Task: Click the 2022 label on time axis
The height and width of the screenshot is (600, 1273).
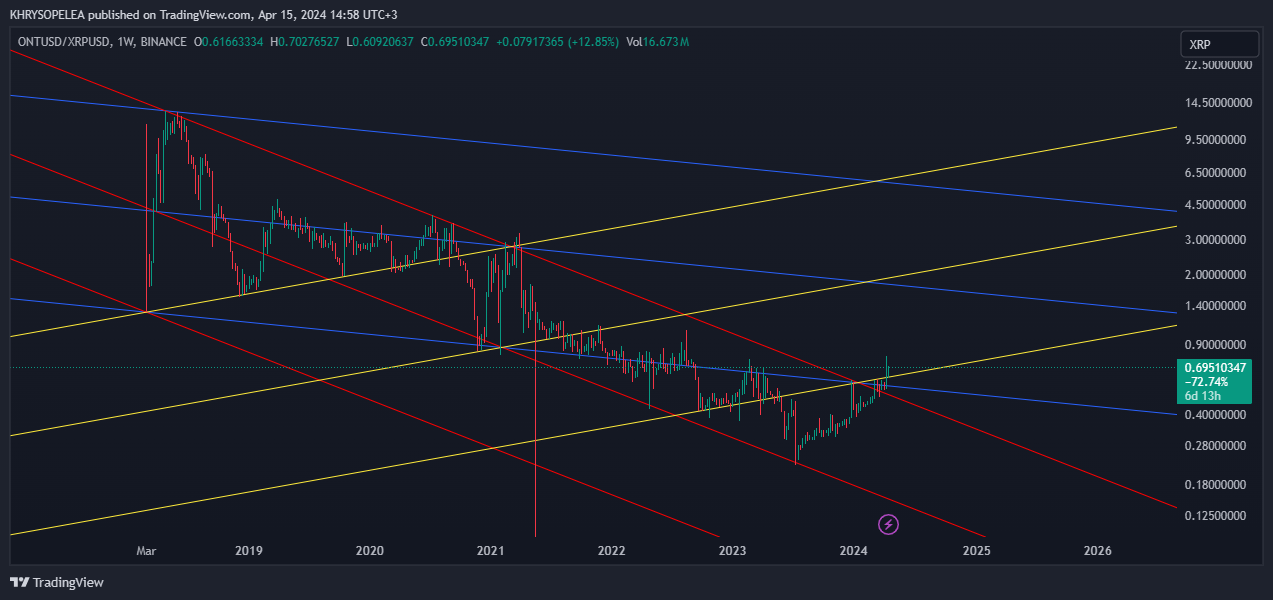Action: tap(611, 551)
